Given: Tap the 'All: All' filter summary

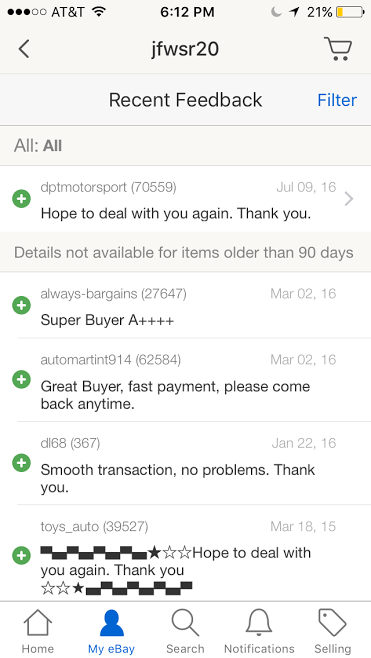Looking at the screenshot, I should click(38, 146).
